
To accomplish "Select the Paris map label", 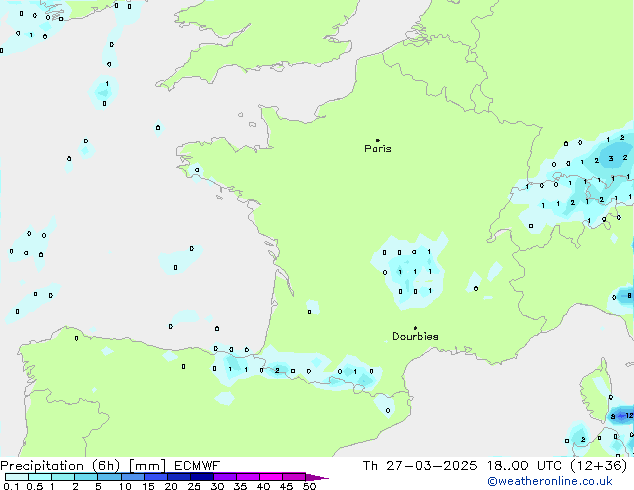I will (378, 149).
